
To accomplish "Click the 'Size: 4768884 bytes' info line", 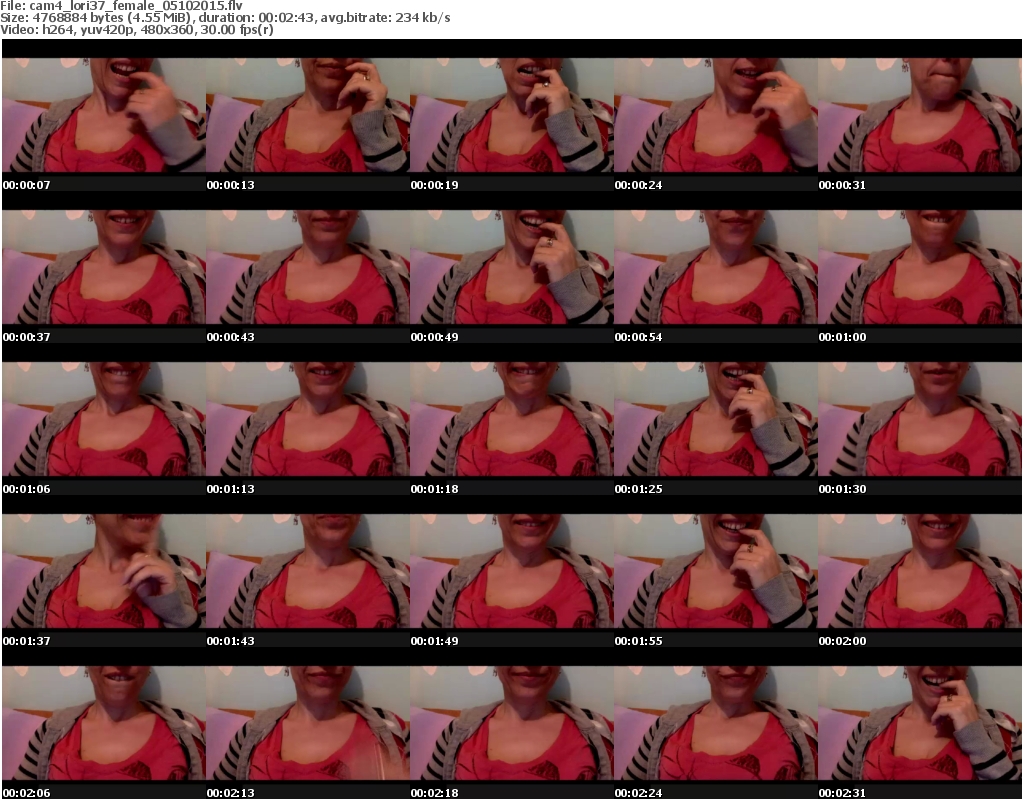I will pos(225,18).
